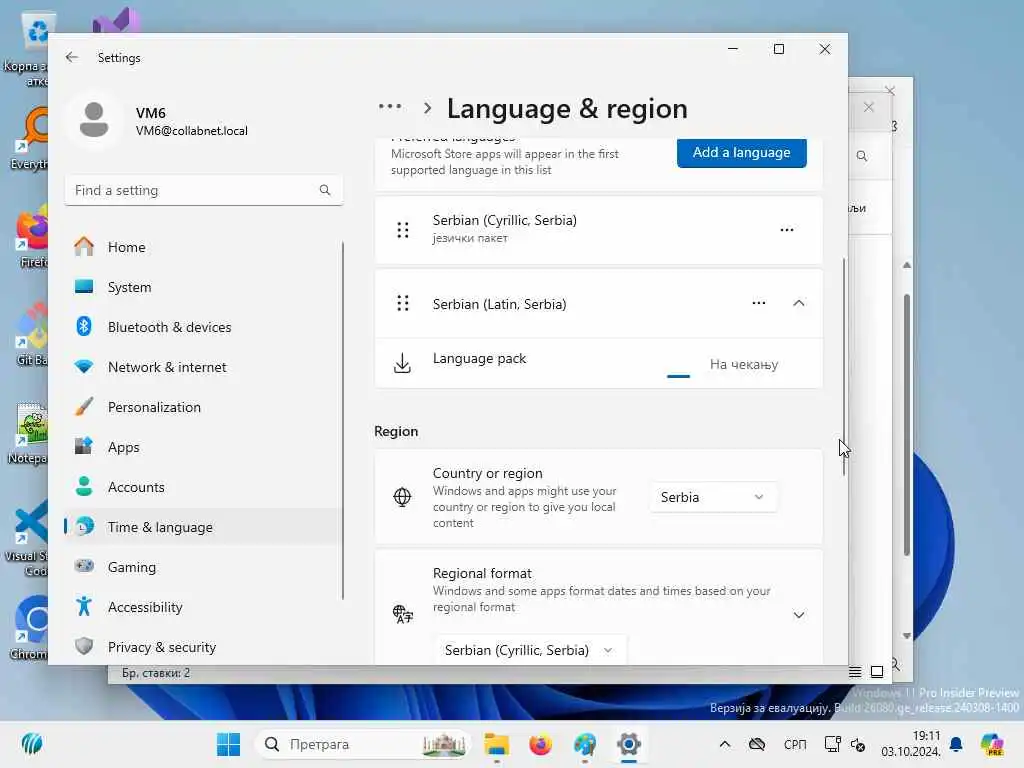Viewport: 1024px width, 768px height.
Task: Click the network status icon in system tray
Action: point(832,744)
